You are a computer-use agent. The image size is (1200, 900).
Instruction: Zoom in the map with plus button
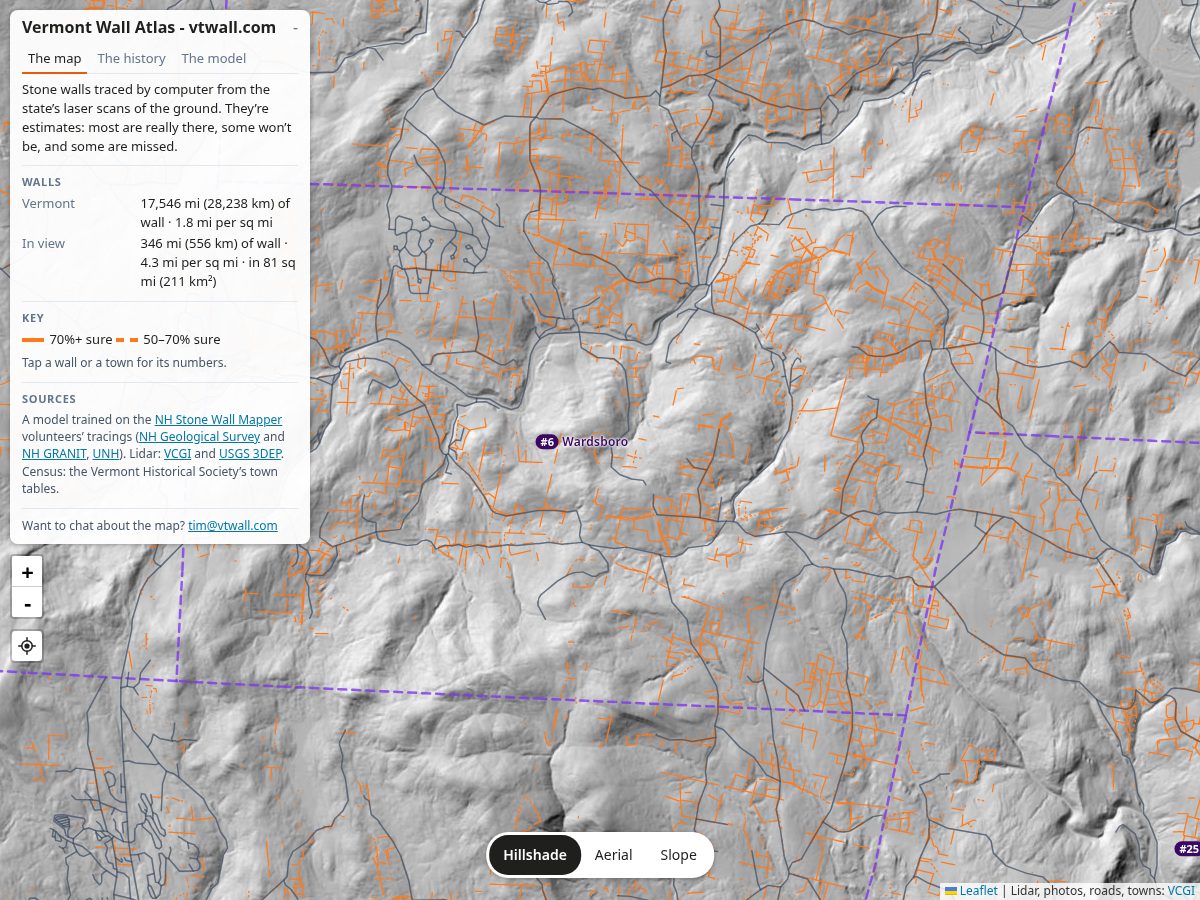click(27, 572)
